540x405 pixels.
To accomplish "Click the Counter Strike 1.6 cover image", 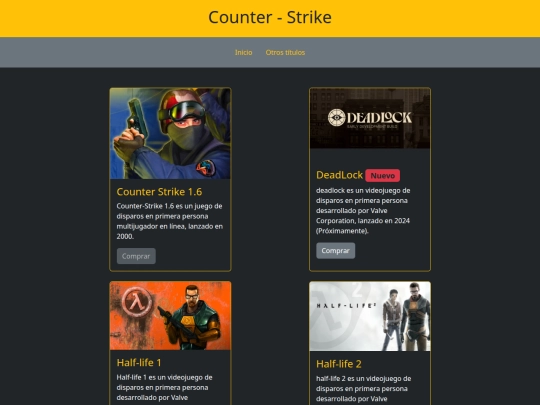I will click(x=170, y=133).
